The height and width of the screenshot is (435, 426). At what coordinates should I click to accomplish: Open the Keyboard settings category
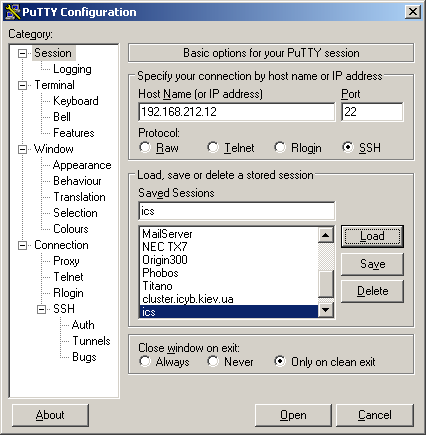click(76, 101)
